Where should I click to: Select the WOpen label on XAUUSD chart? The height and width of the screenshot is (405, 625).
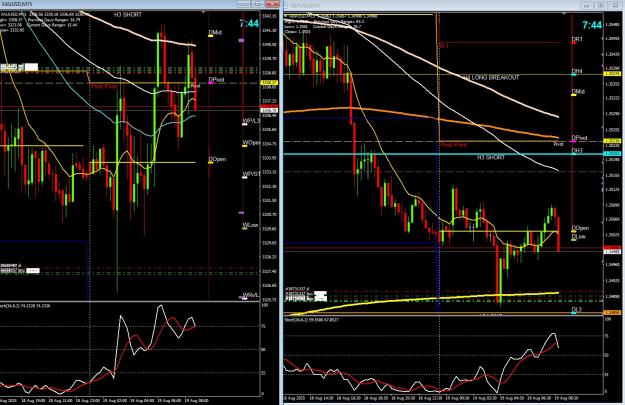(252, 142)
